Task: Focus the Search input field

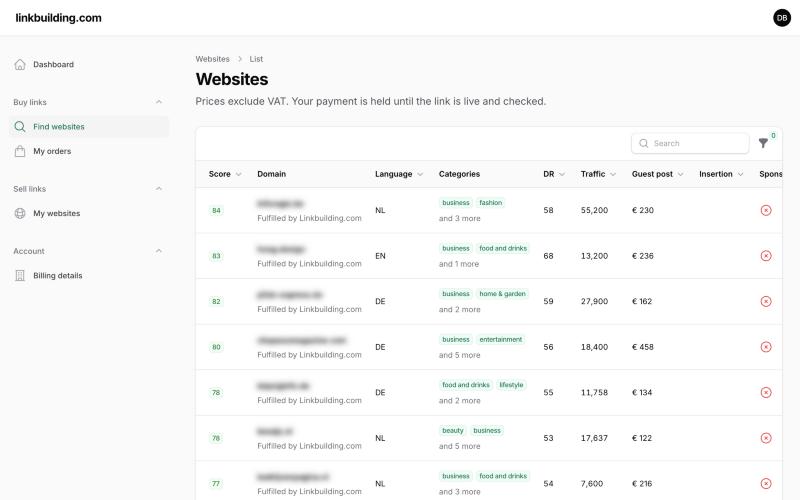Action: (x=690, y=143)
